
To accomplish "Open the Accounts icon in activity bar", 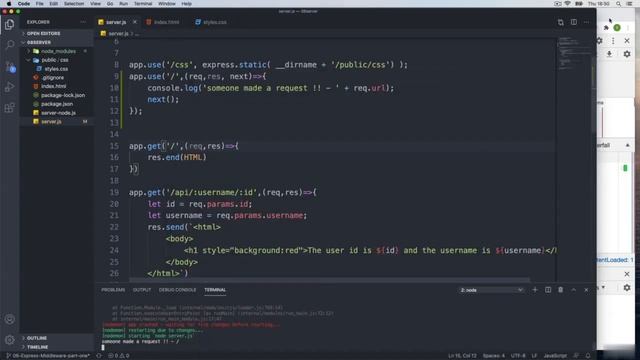I will pyautogui.click(x=9, y=319).
